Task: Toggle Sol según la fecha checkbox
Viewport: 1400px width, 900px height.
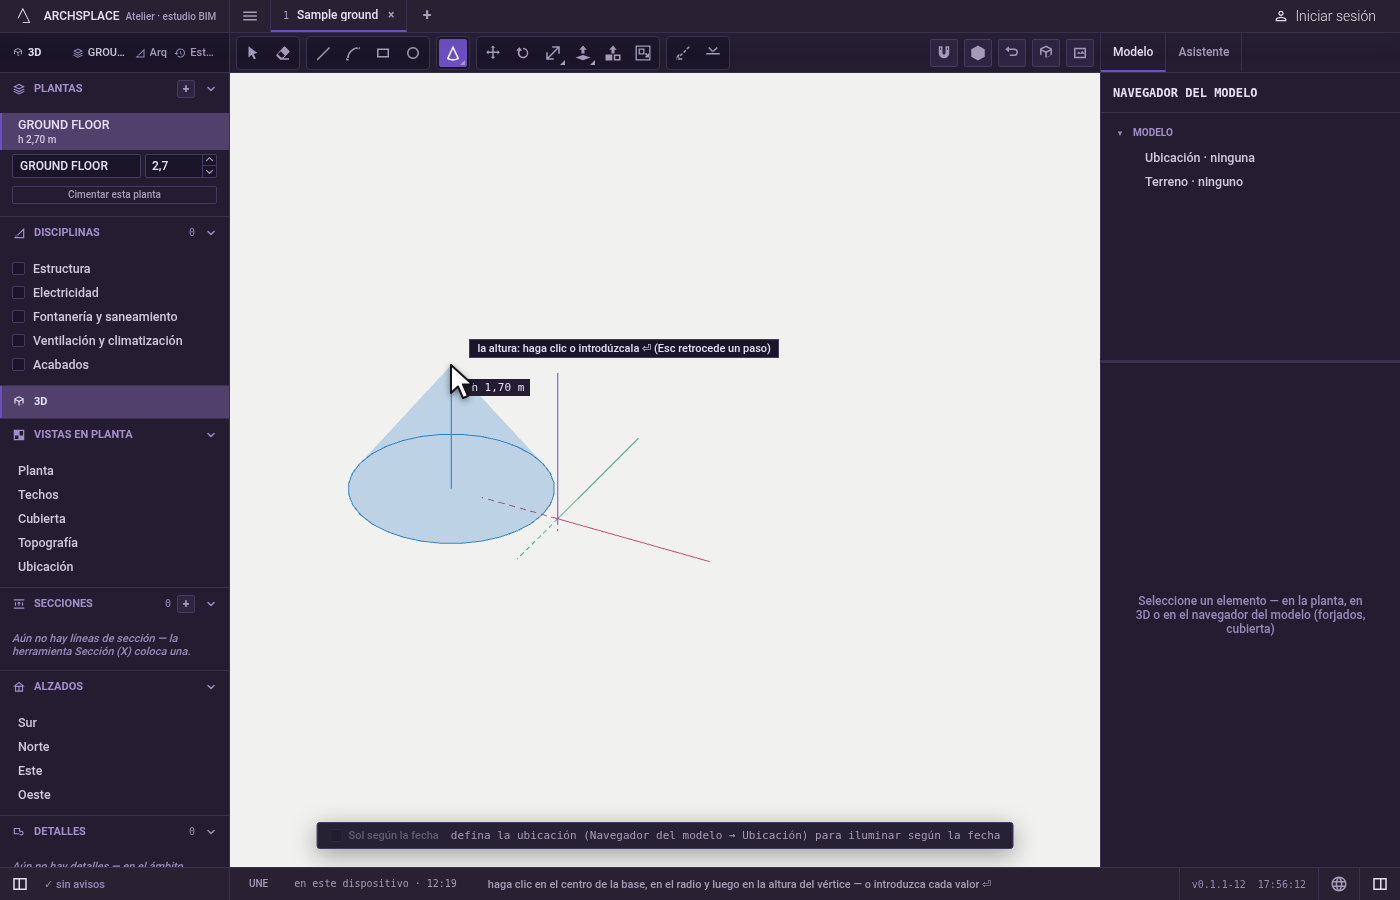Action: (336, 836)
